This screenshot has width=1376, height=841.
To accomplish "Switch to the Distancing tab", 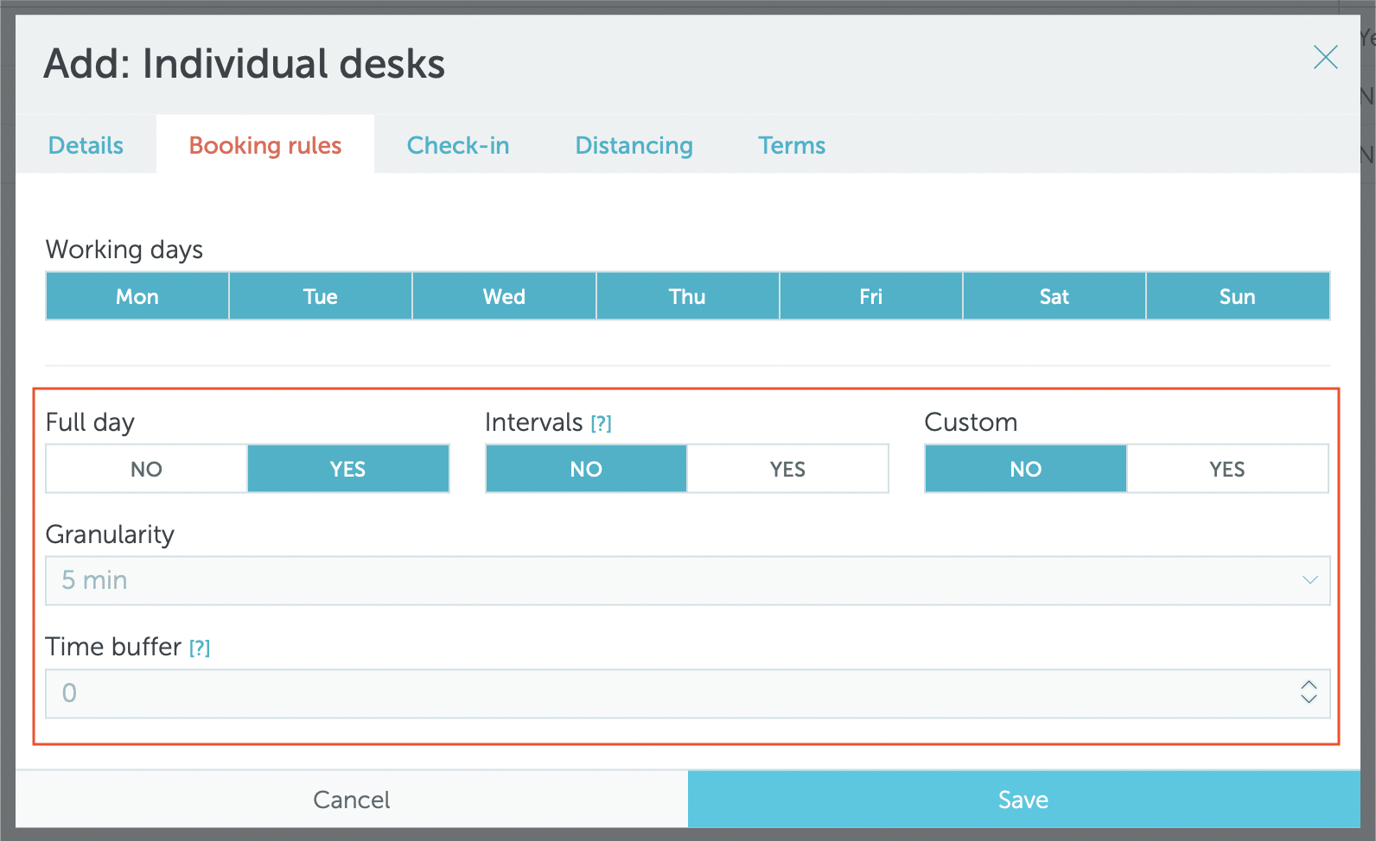I will 633,145.
